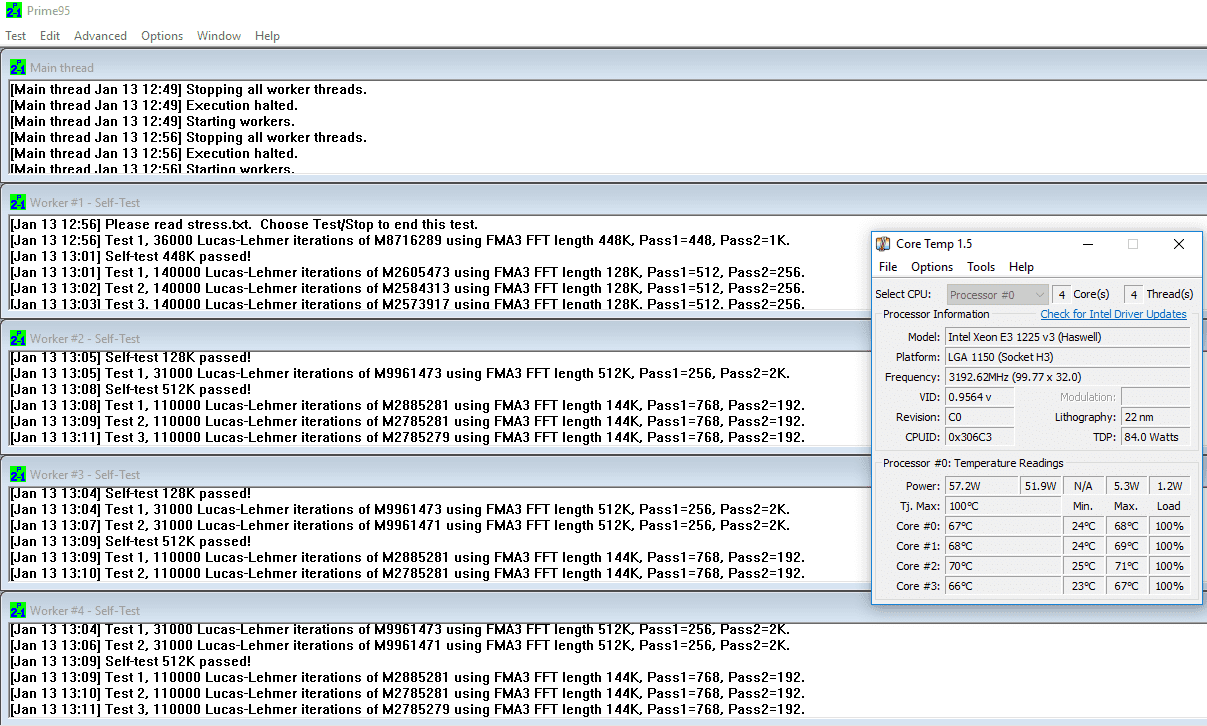Click the Core #2 current temperature '70°C'
This screenshot has width=1207, height=726.
(1003, 566)
